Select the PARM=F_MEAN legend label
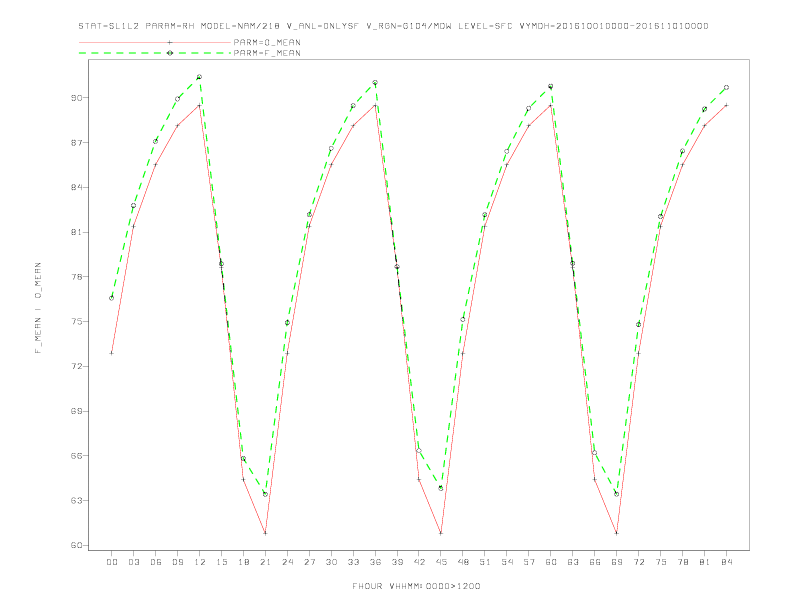 tap(267, 53)
